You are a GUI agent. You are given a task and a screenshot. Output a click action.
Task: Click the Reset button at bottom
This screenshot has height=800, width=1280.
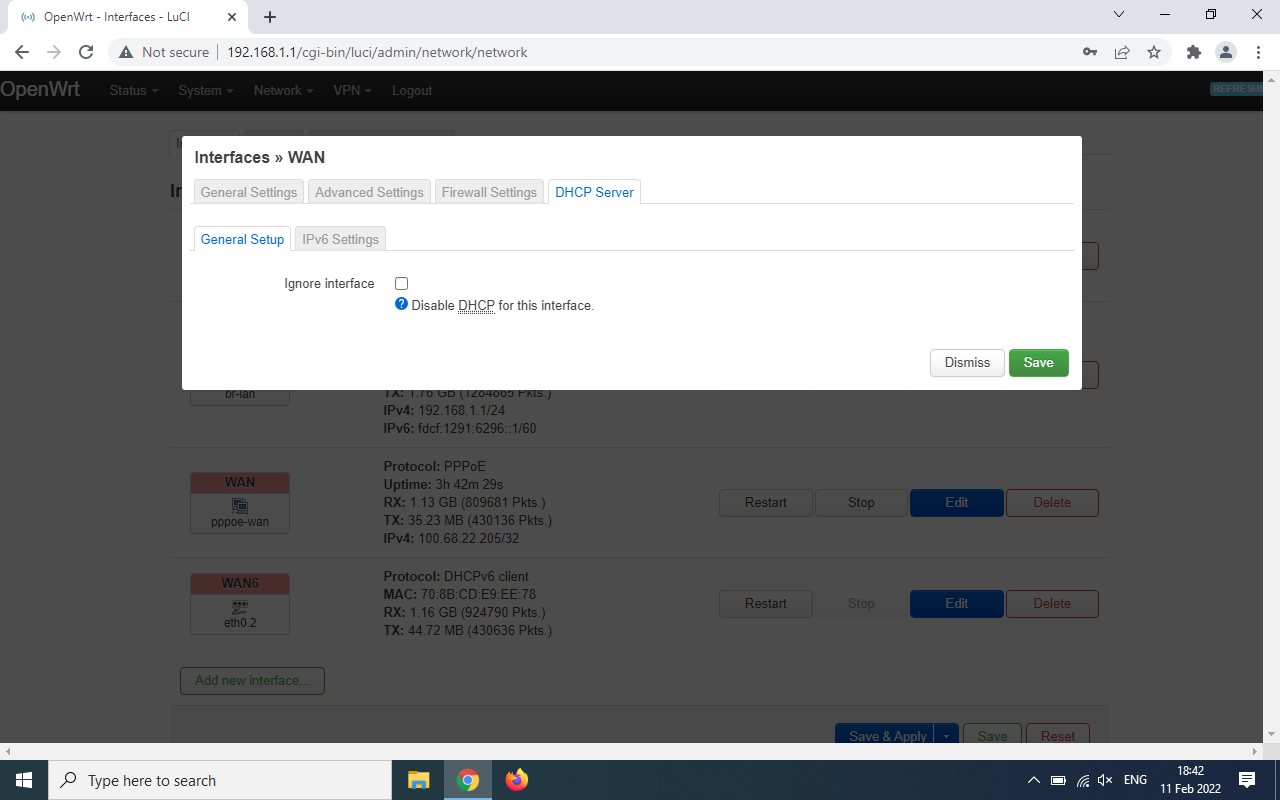[1058, 735]
